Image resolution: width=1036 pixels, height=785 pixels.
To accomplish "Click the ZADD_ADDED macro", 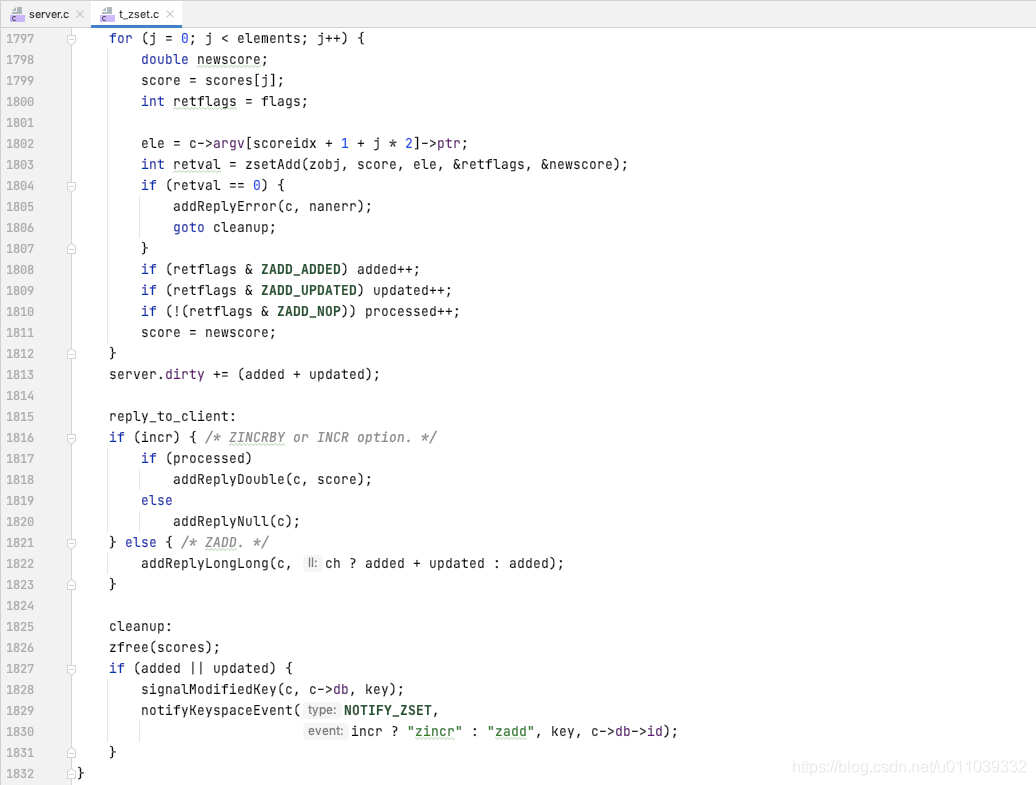I will pos(301,270).
